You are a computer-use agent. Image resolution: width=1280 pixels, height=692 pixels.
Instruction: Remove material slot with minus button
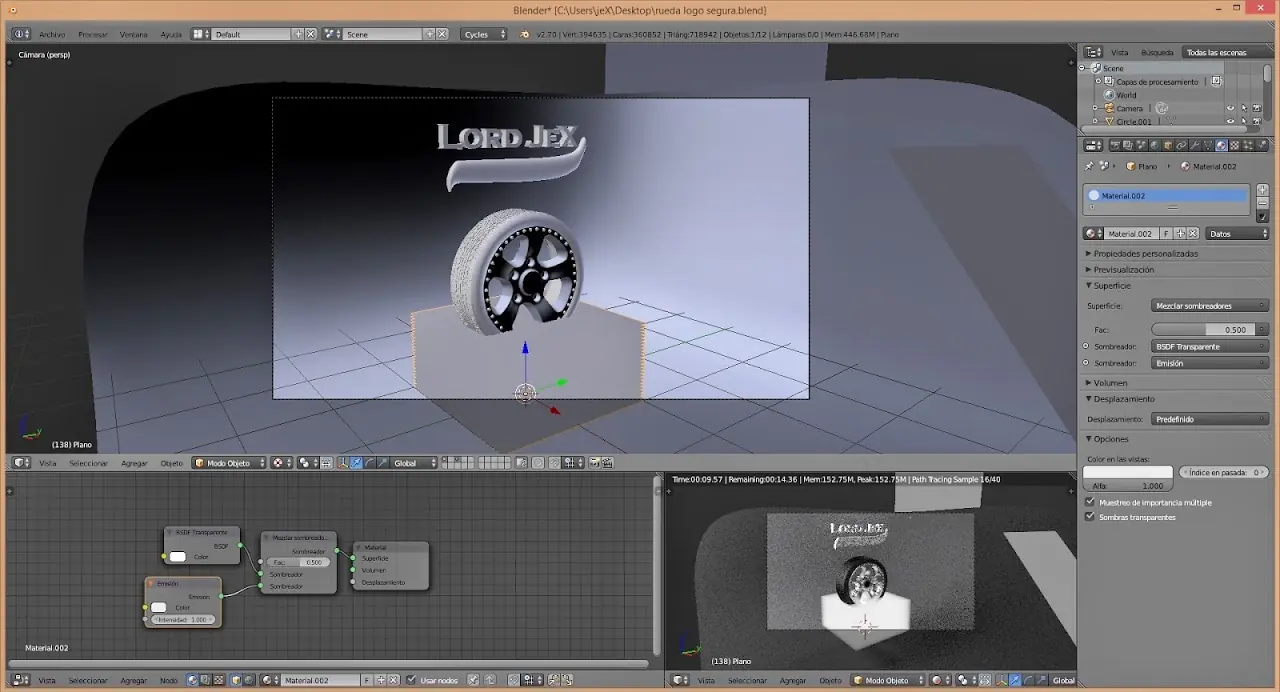[x=1262, y=203]
